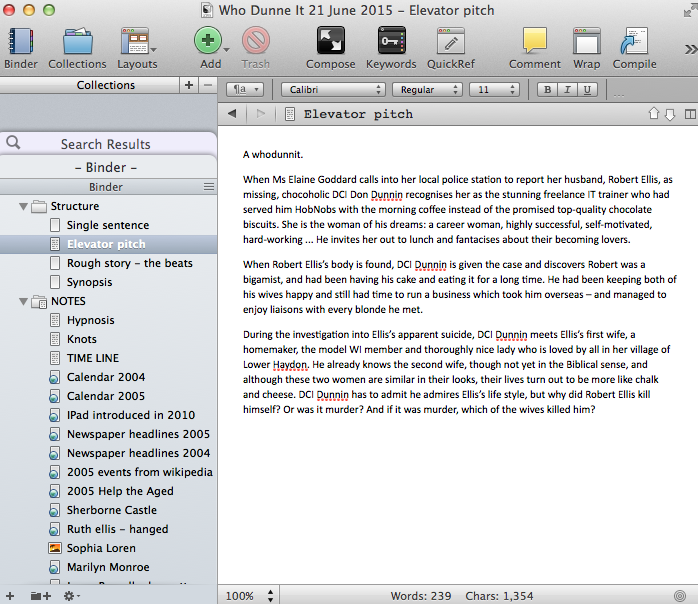
Task: Click the Compile toolbar icon
Action: 634,41
